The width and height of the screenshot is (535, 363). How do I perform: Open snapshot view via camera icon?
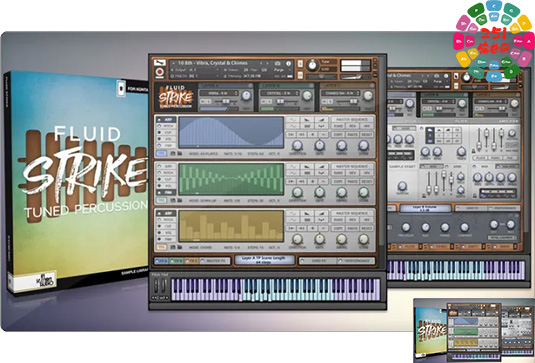point(277,63)
